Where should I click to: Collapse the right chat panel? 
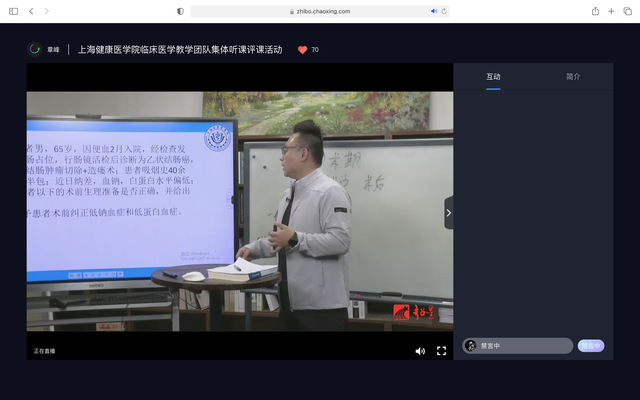[448, 212]
